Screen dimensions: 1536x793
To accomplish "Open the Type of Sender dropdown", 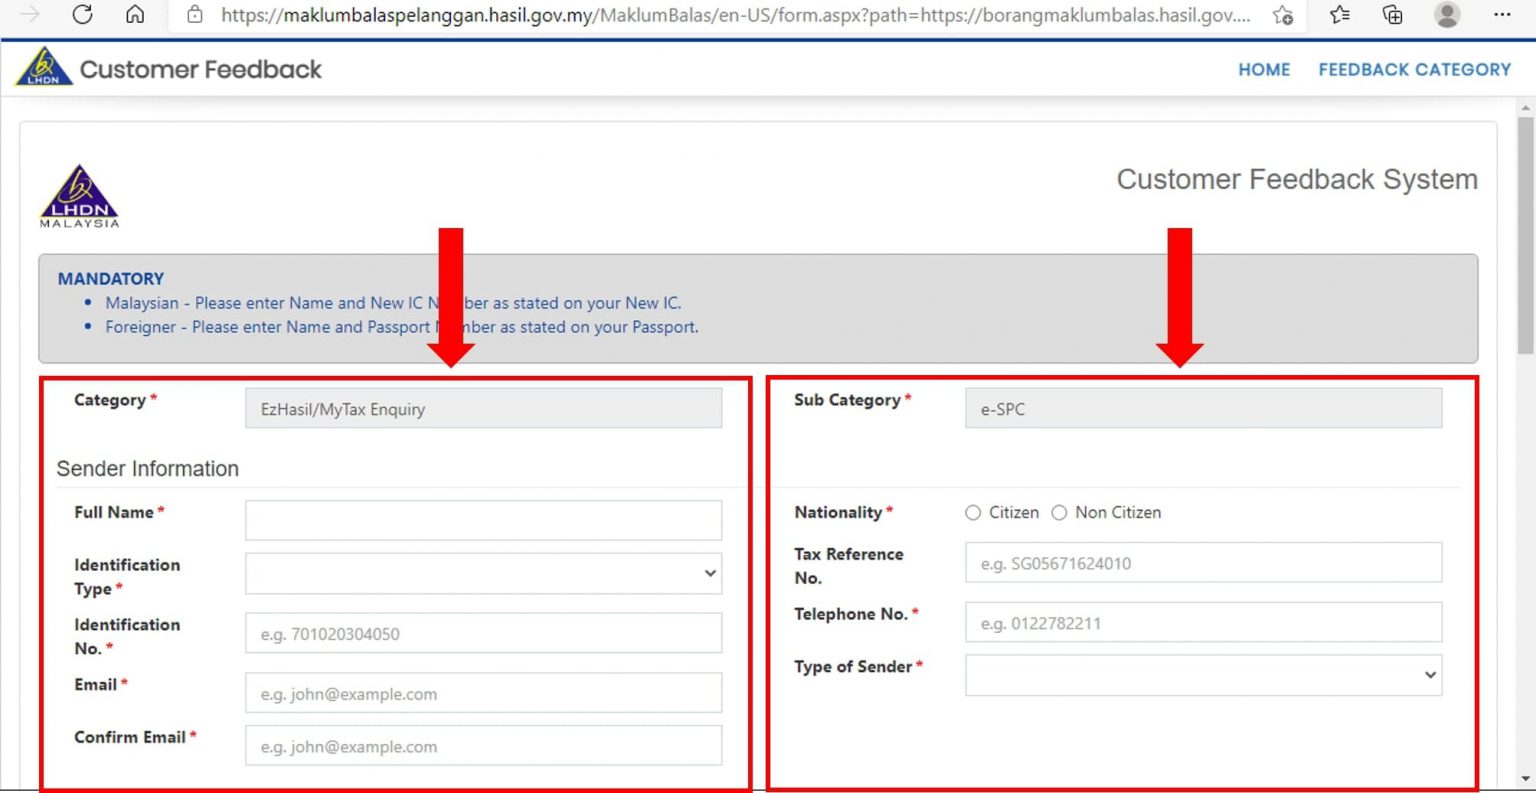I will [x=1203, y=675].
